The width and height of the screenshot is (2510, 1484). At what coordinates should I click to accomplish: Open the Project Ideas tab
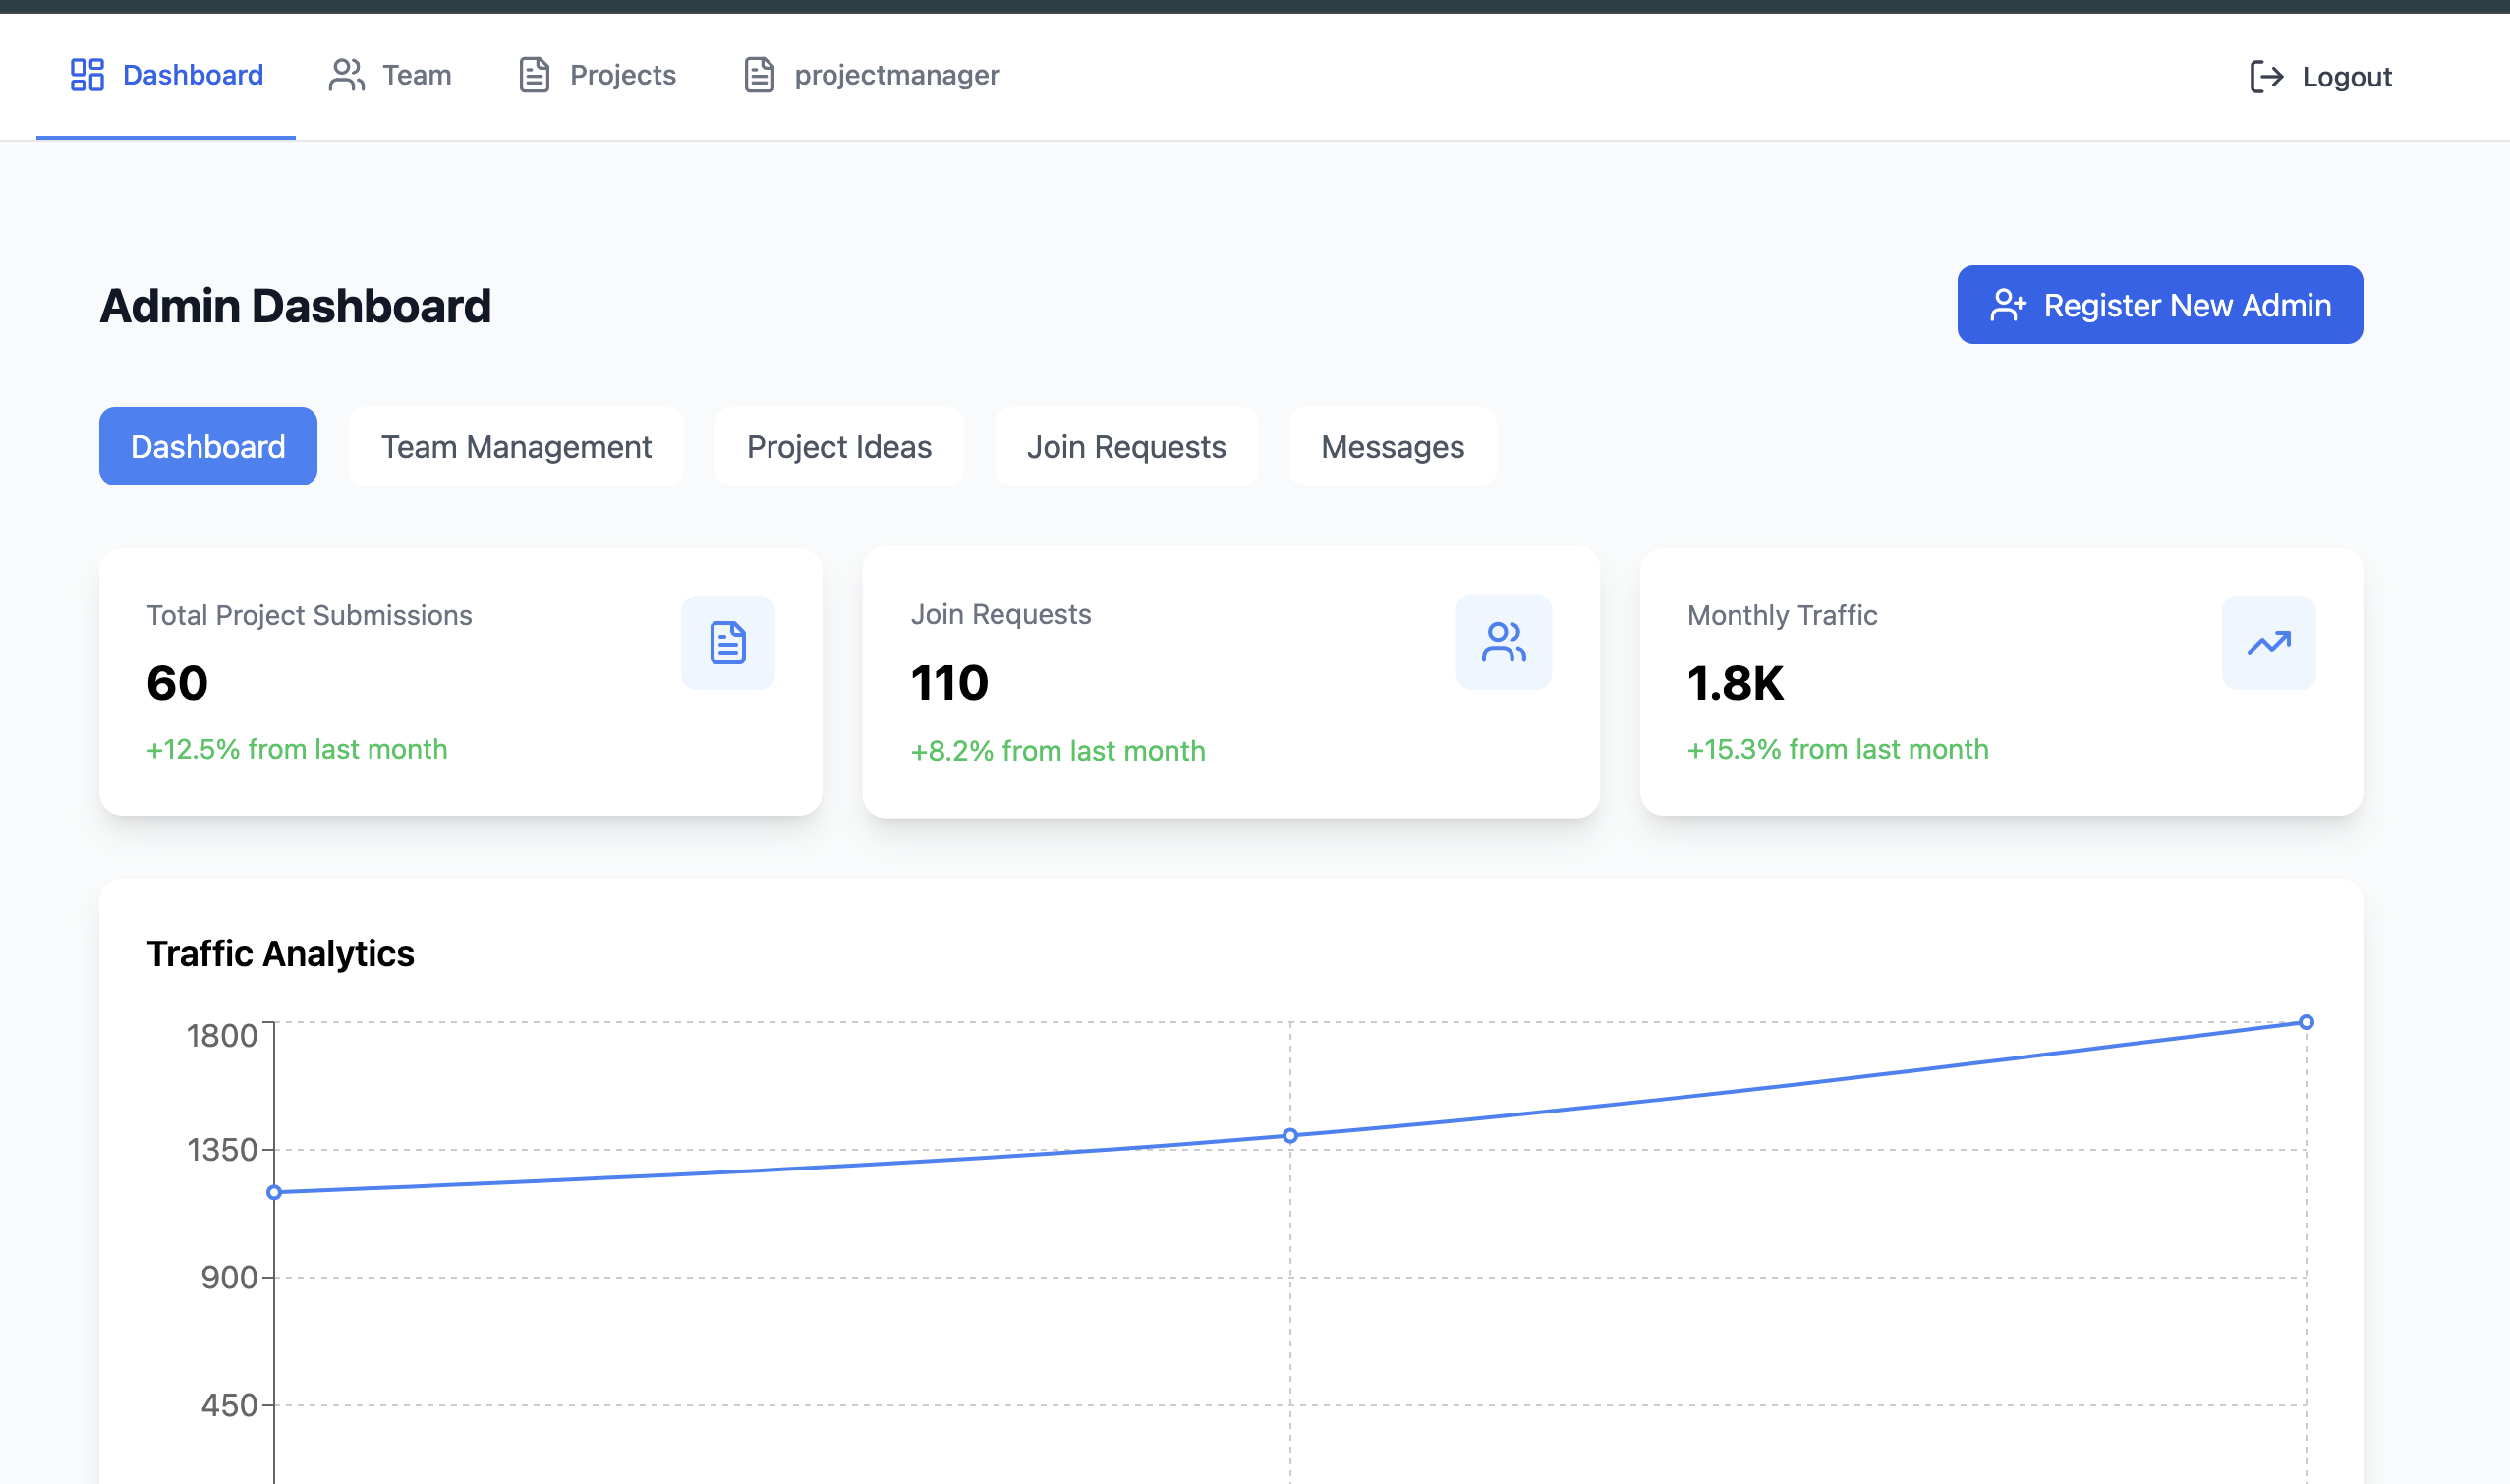[838, 446]
